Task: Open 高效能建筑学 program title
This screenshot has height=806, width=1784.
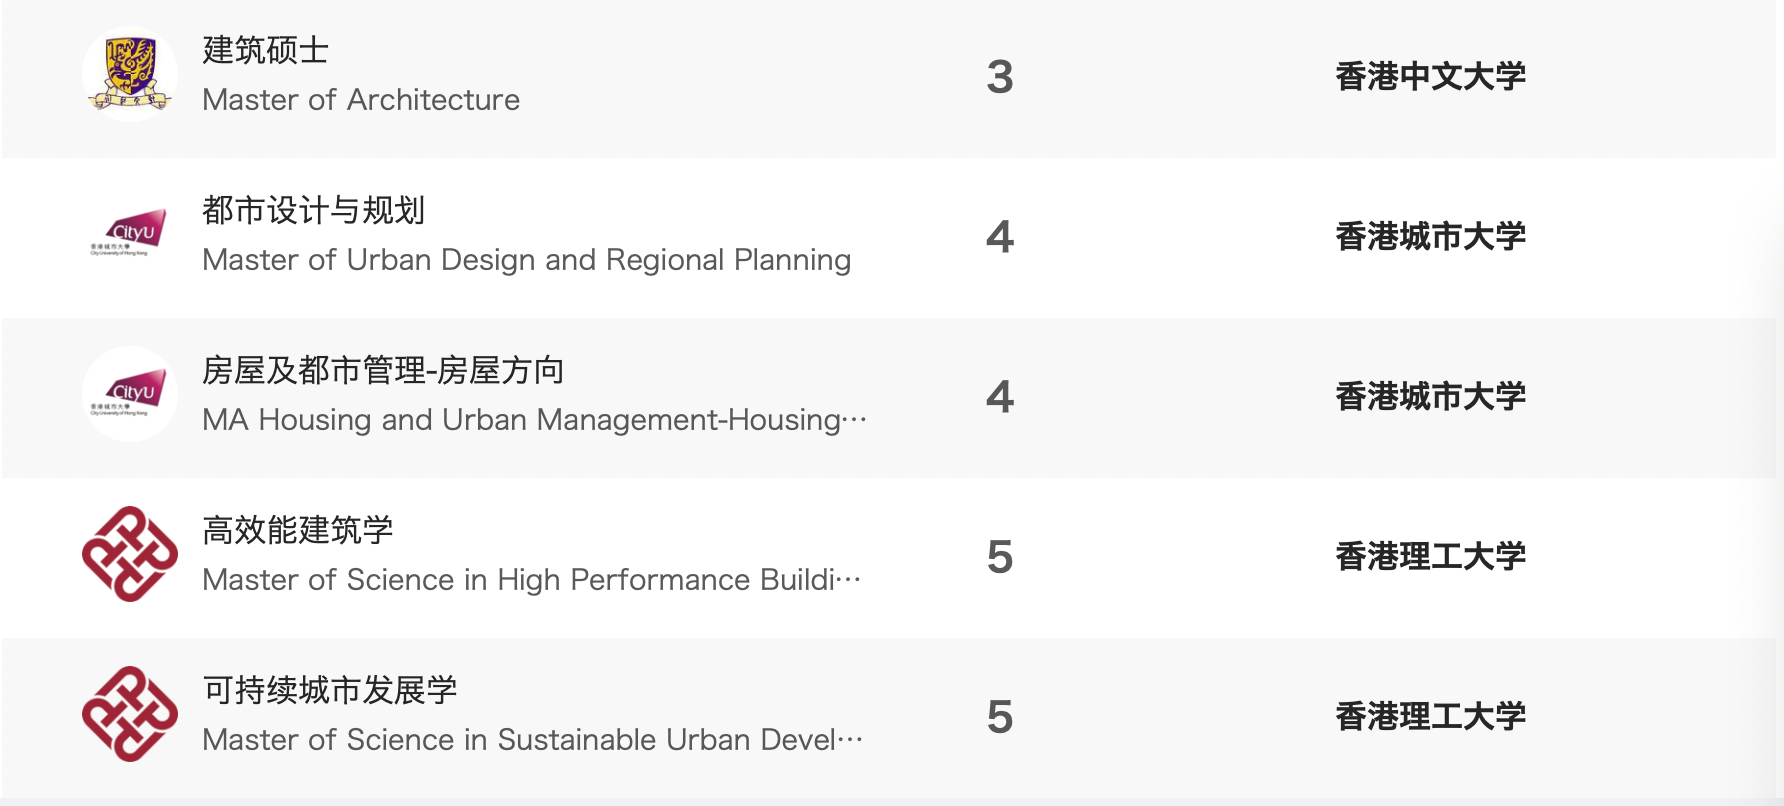Action: click(297, 530)
